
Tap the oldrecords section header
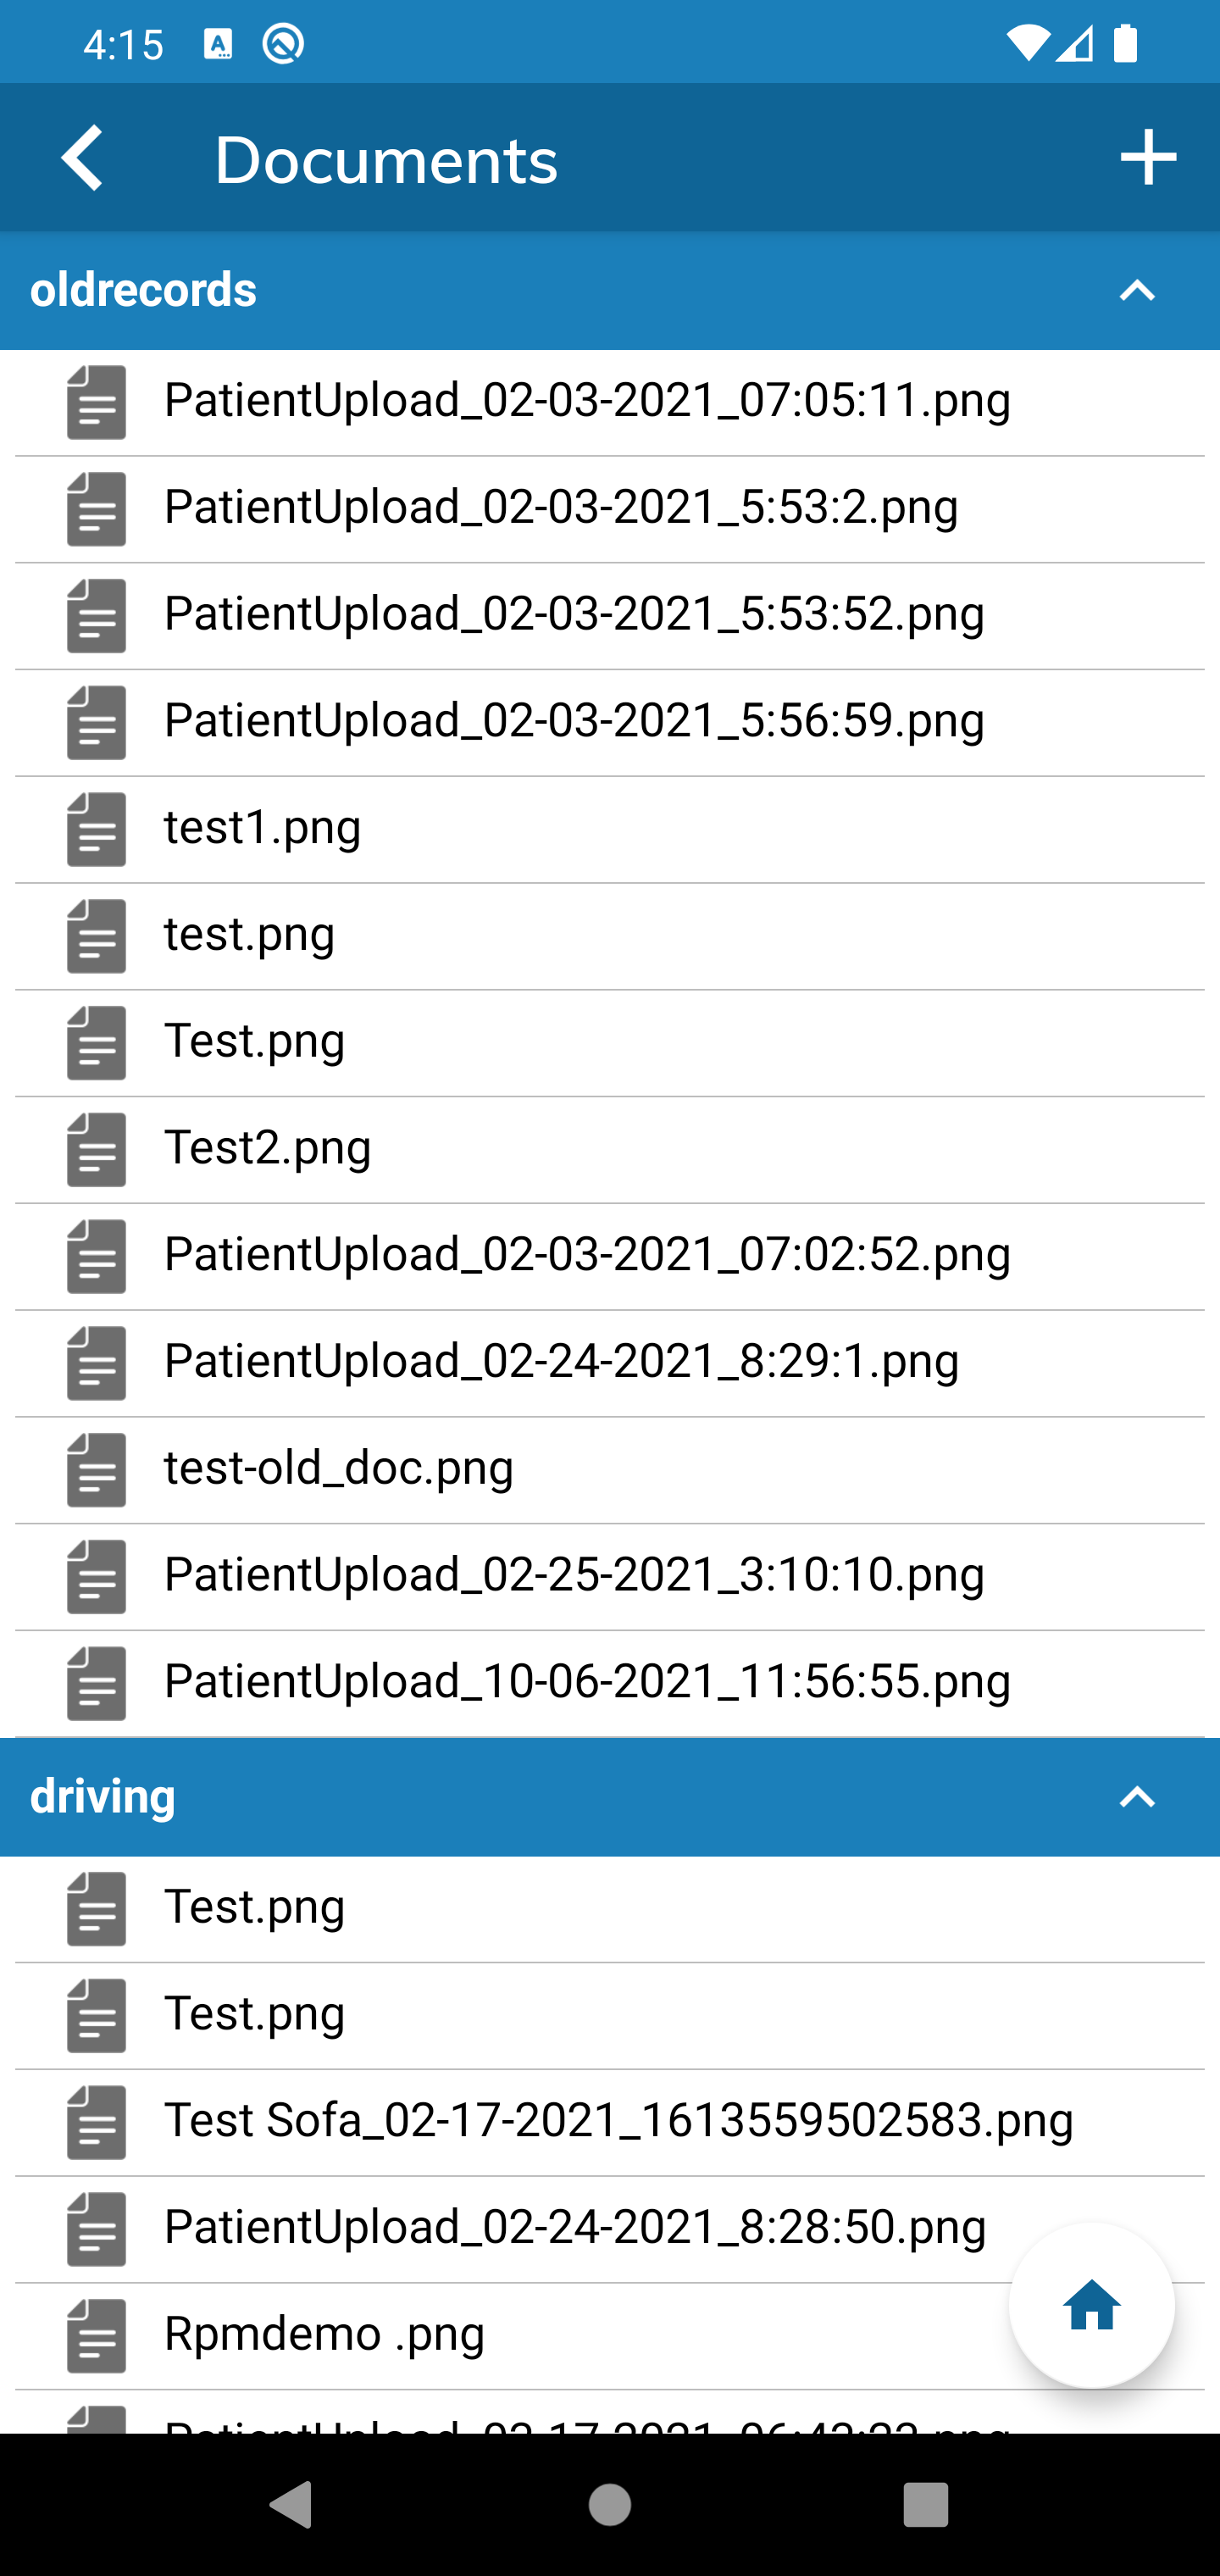pyautogui.click(x=610, y=291)
